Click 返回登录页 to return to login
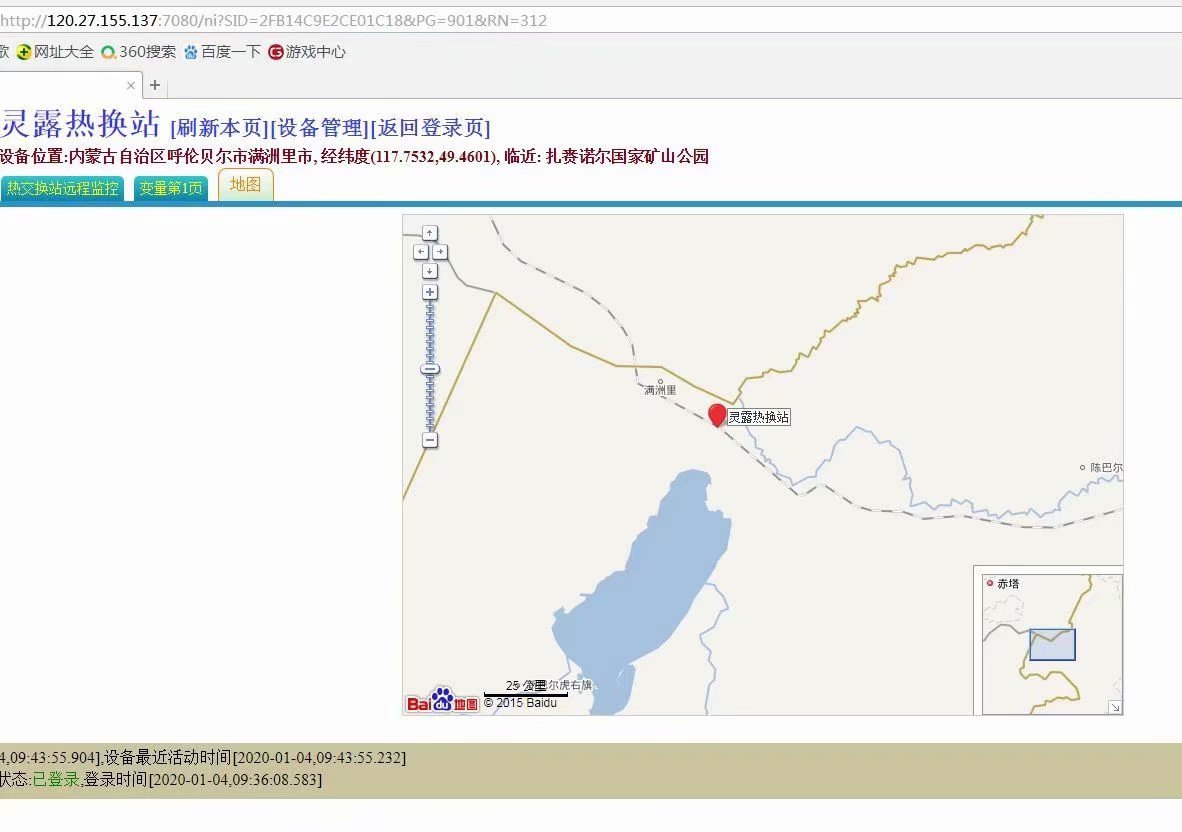Image resolution: width=1182 pixels, height=832 pixels. (430, 128)
